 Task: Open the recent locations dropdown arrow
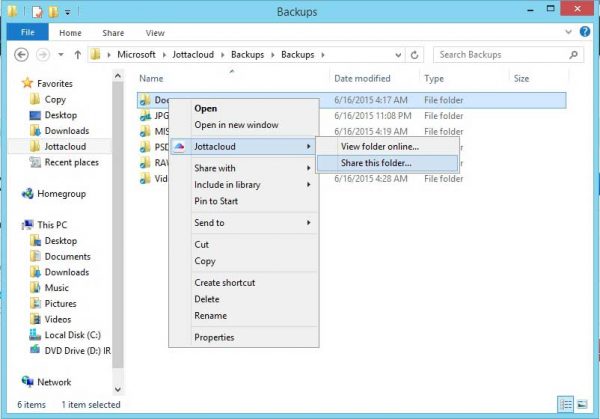pyautogui.click(x=61, y=55)
